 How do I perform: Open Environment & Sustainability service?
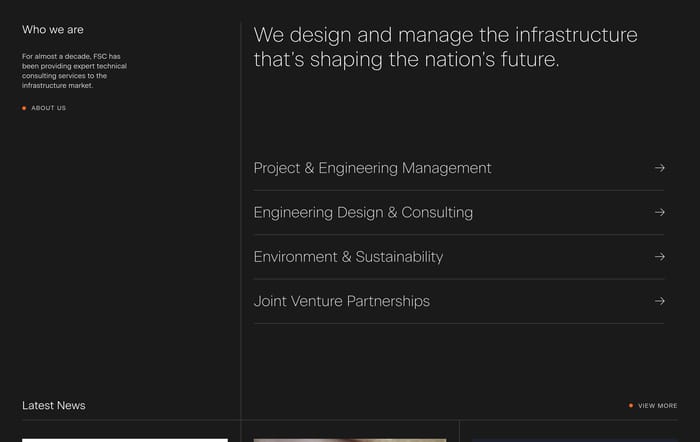click(x=348, y=256)
